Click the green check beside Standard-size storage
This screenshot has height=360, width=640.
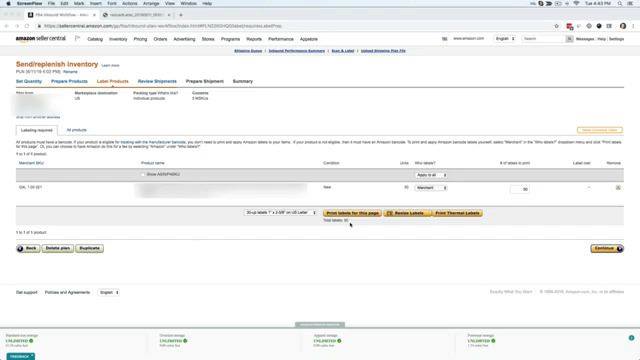click(x=31, y=341)
